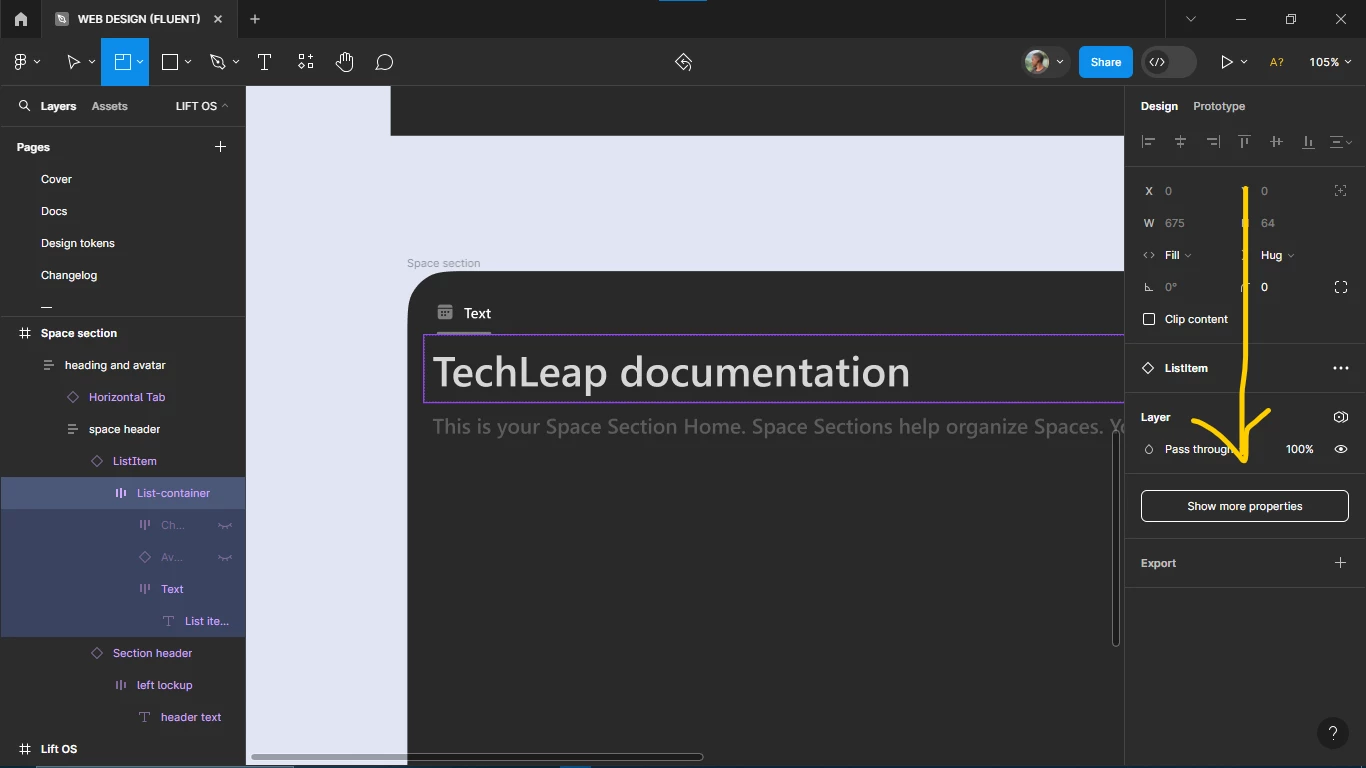The height and width of the screenshot is (768, 1366).
Task: Switch to the Assets tab
Action: click(x=109, y=106)
